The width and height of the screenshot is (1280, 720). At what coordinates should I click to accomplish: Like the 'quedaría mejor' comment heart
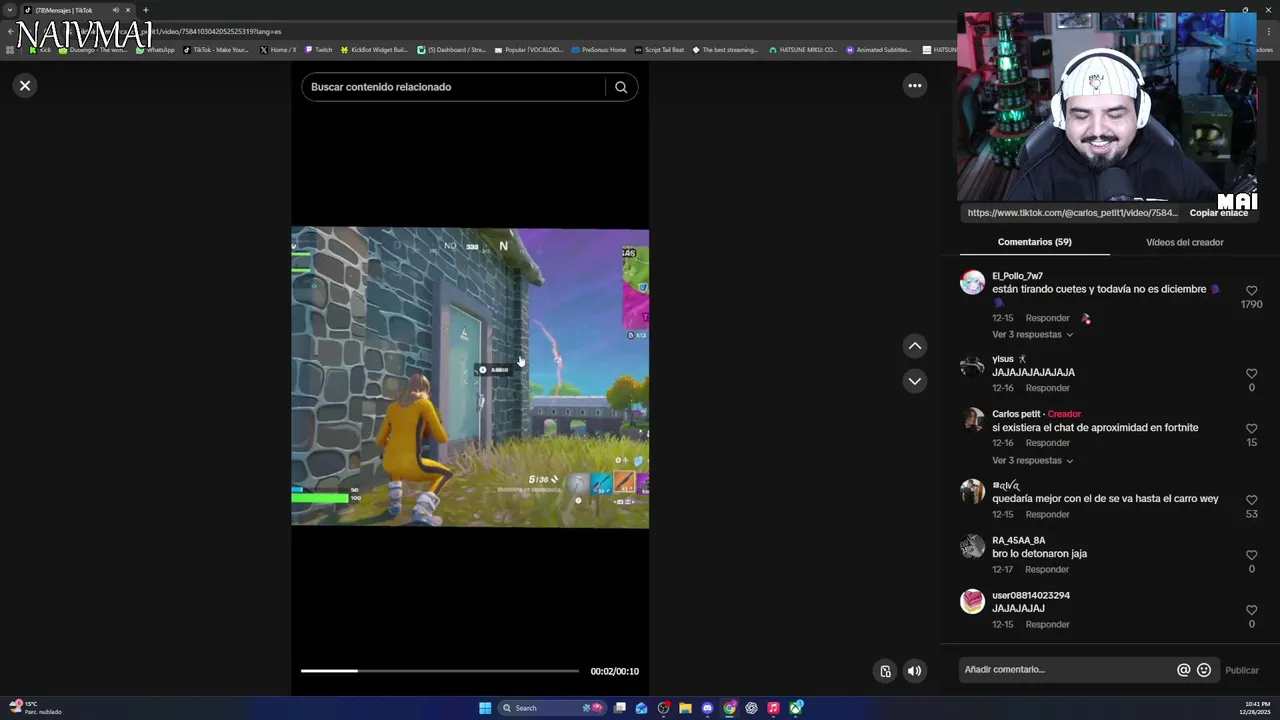coord(1251,500)
